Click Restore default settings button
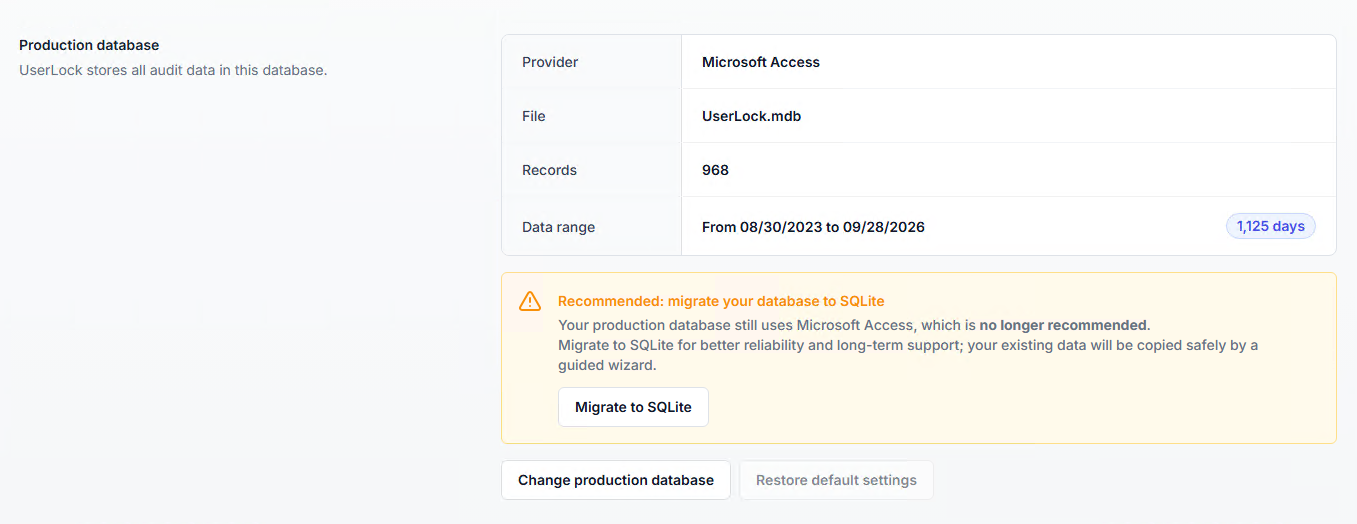 (x=836, y=480)
